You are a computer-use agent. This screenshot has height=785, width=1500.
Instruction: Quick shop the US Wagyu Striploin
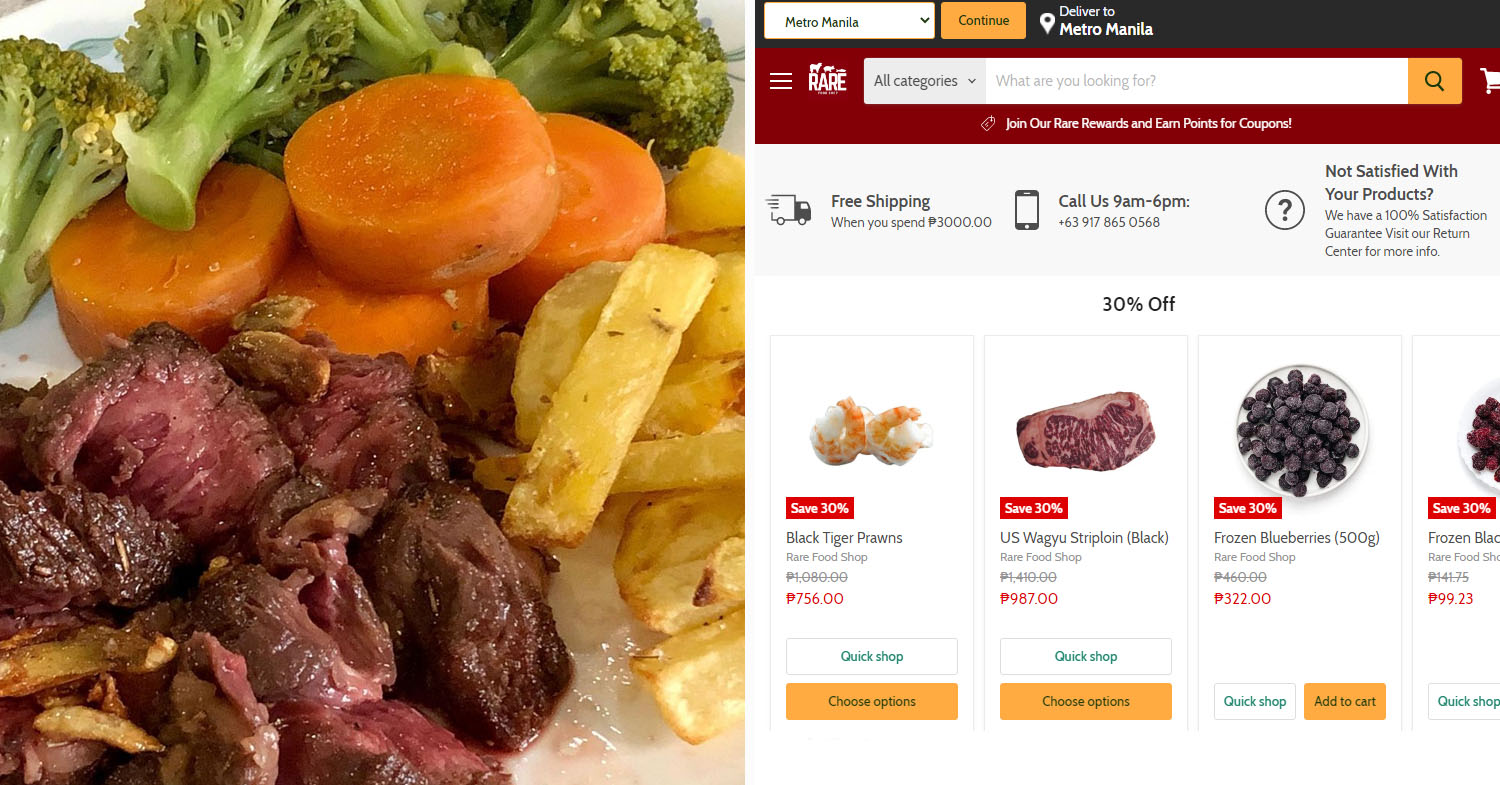pyautogui.click(x=1086, y=656)
